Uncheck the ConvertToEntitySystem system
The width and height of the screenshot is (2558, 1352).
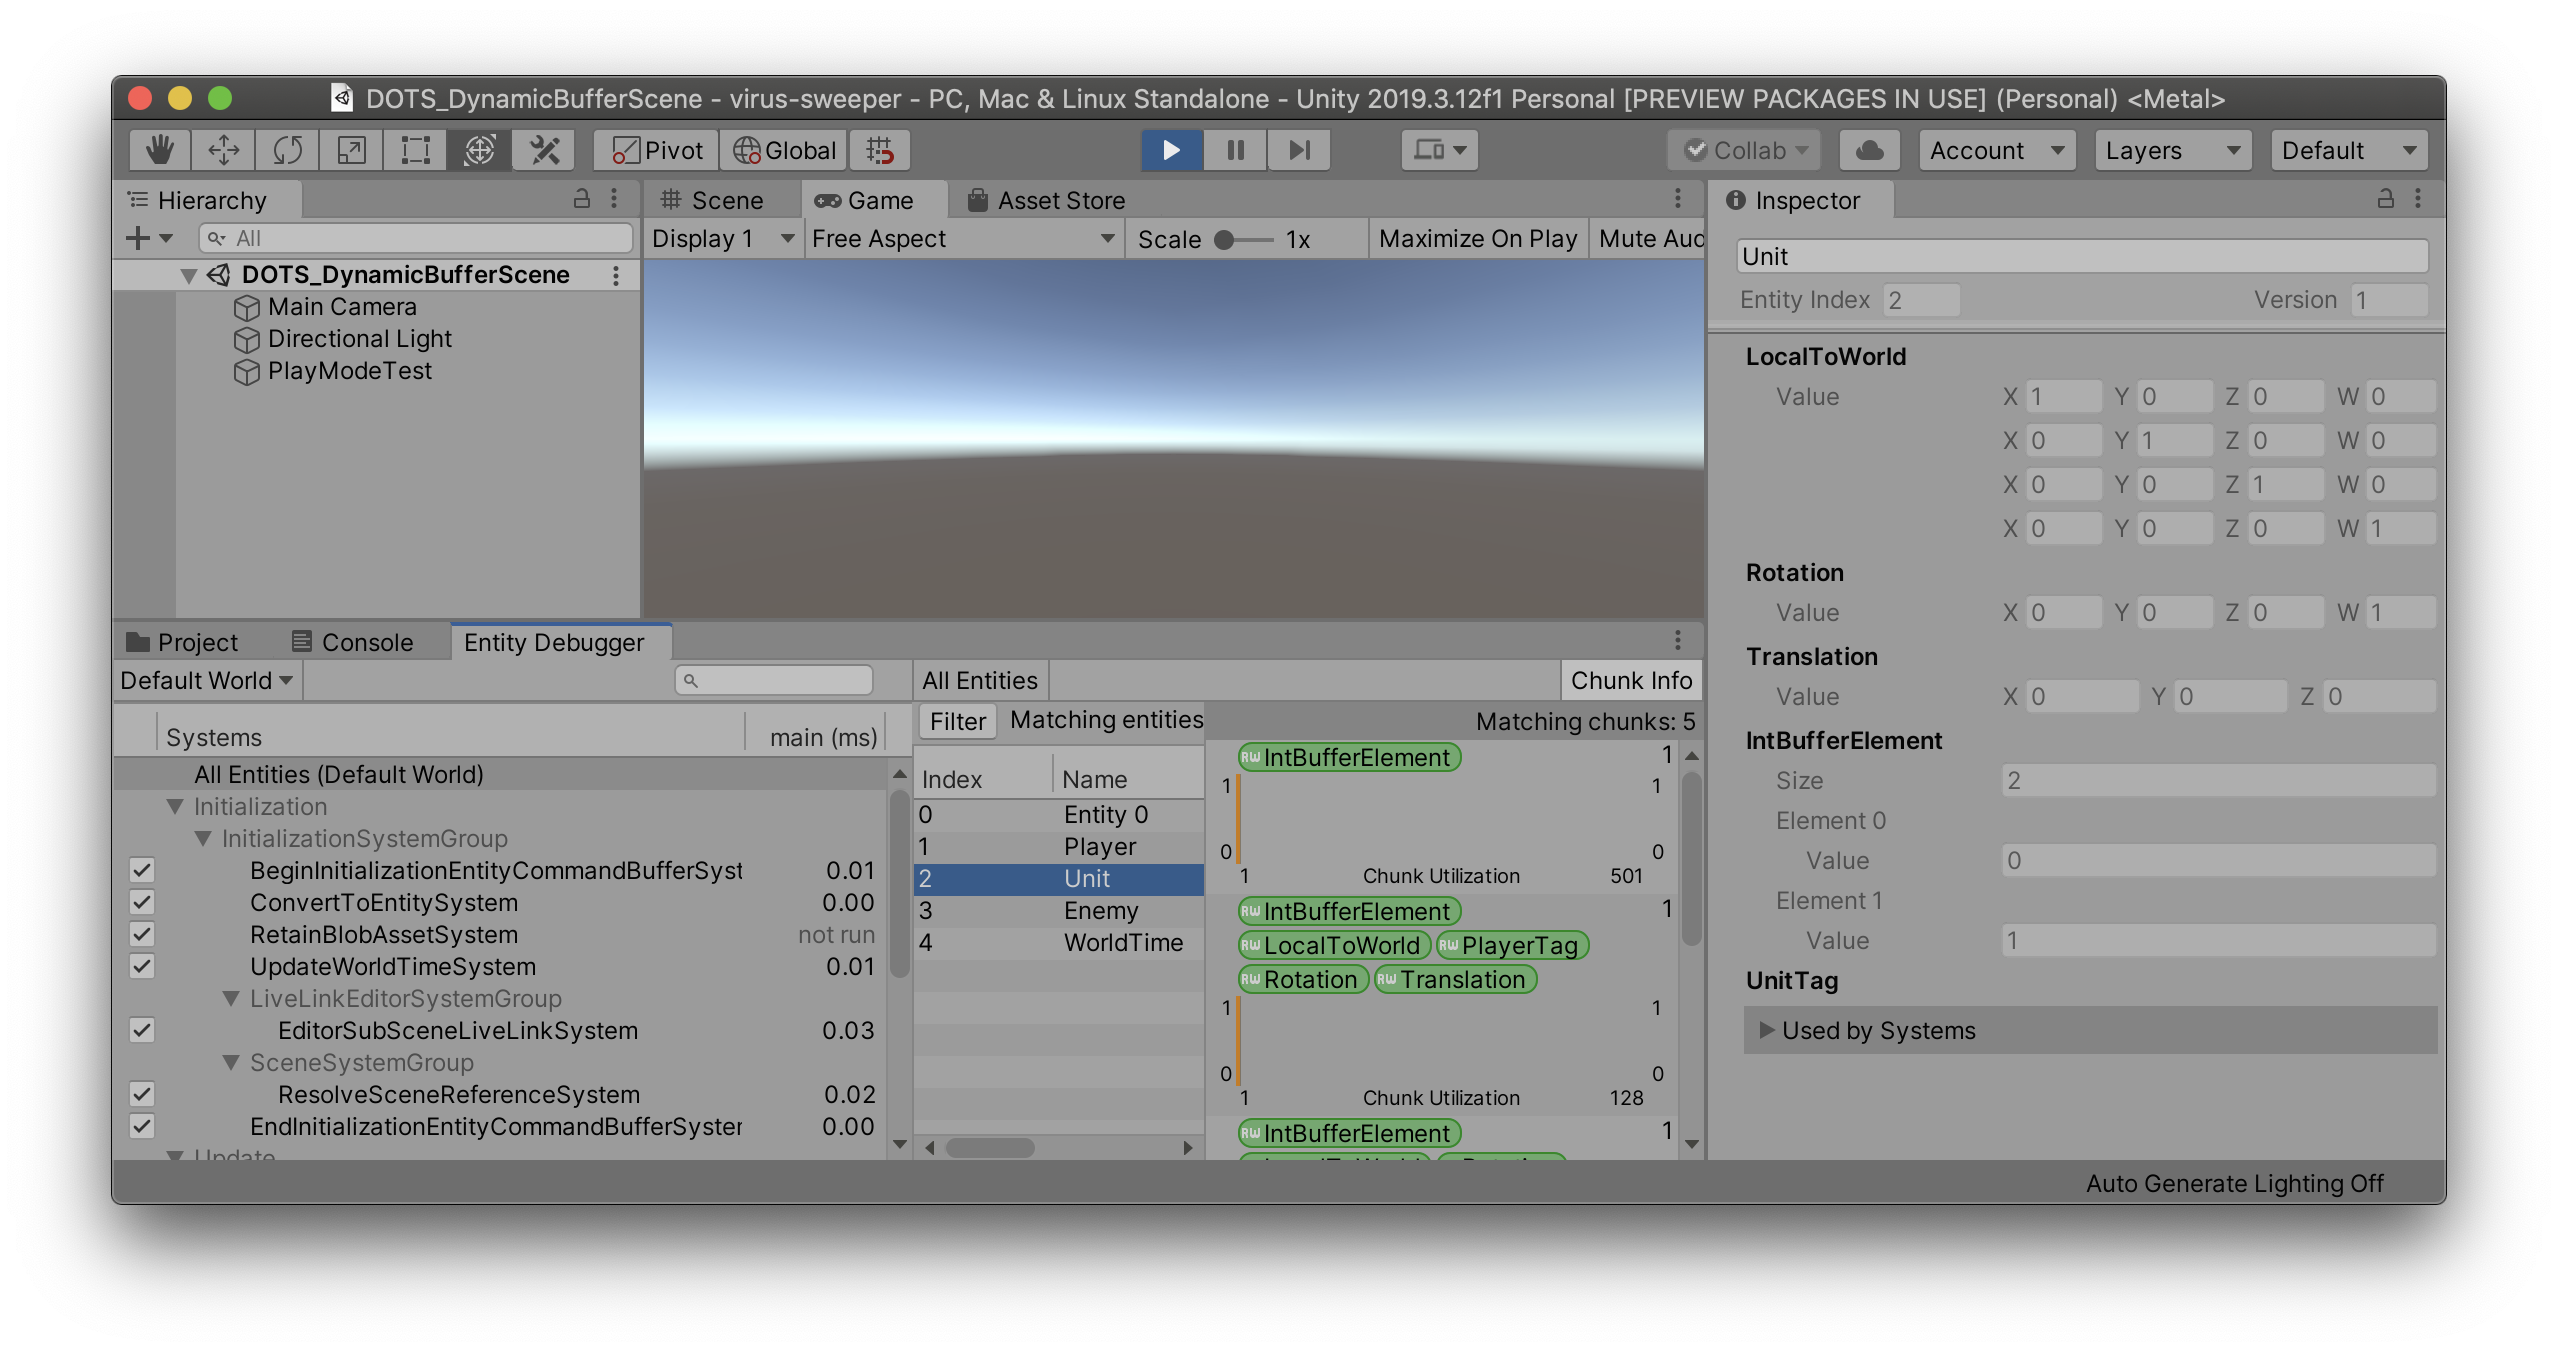coord(141,902)
